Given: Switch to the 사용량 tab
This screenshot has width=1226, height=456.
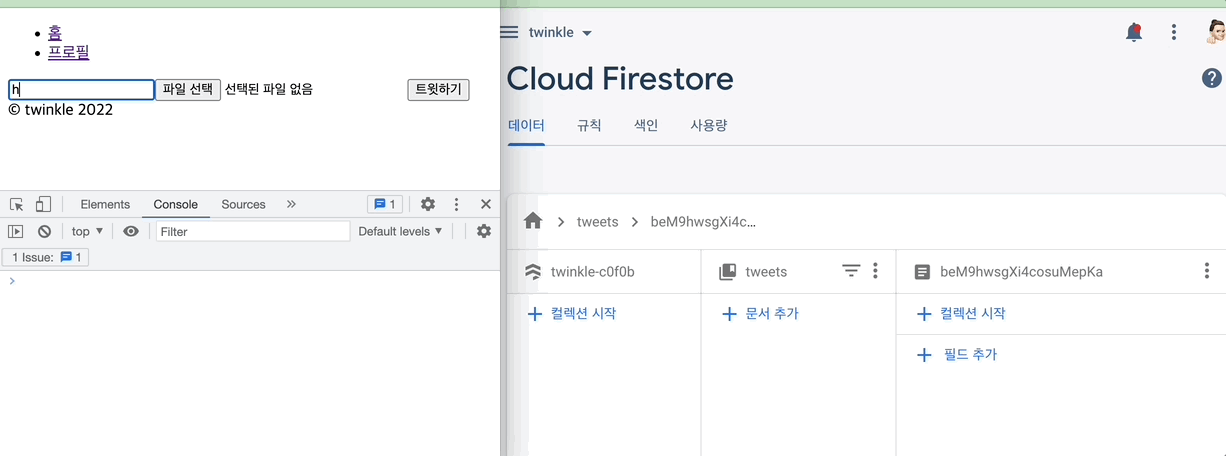Looking at the screenshot, I should [708, 126].
